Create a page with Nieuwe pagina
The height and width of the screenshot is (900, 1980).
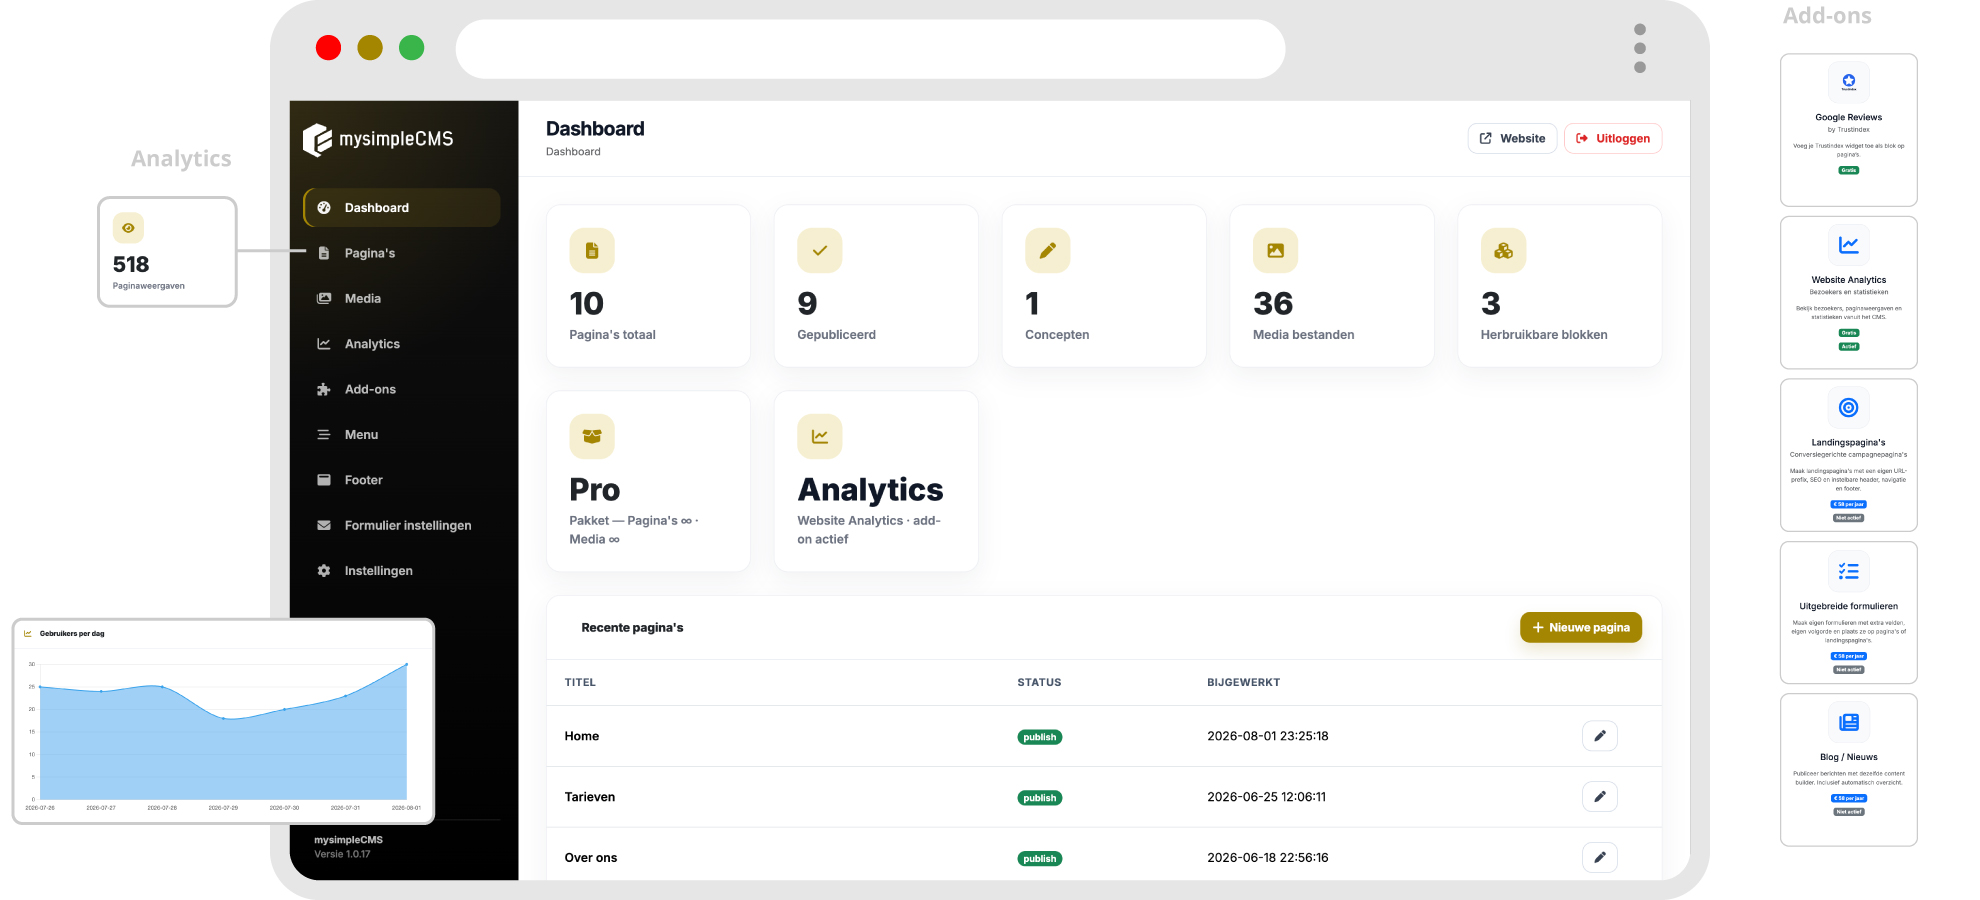coord(1581,628)
